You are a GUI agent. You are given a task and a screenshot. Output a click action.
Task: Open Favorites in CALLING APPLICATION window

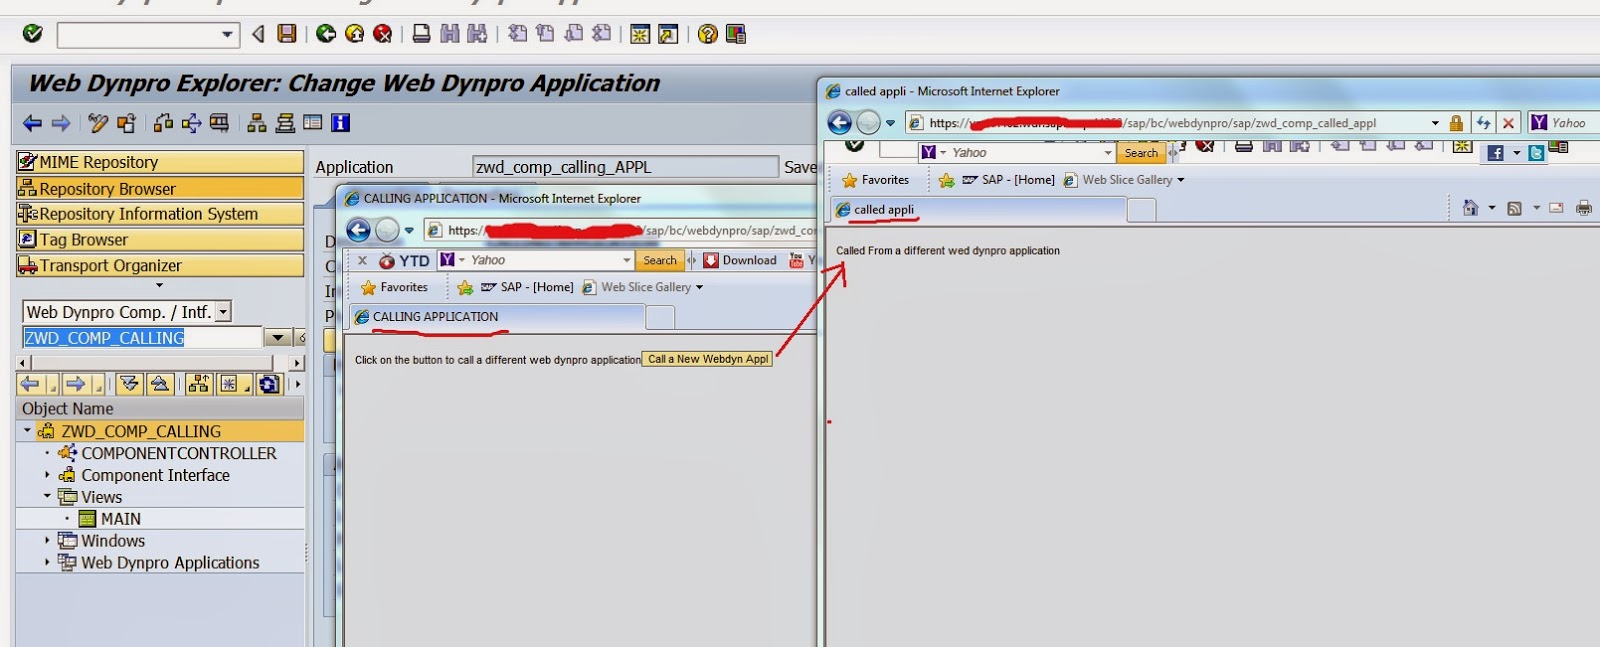click(394, 287)
